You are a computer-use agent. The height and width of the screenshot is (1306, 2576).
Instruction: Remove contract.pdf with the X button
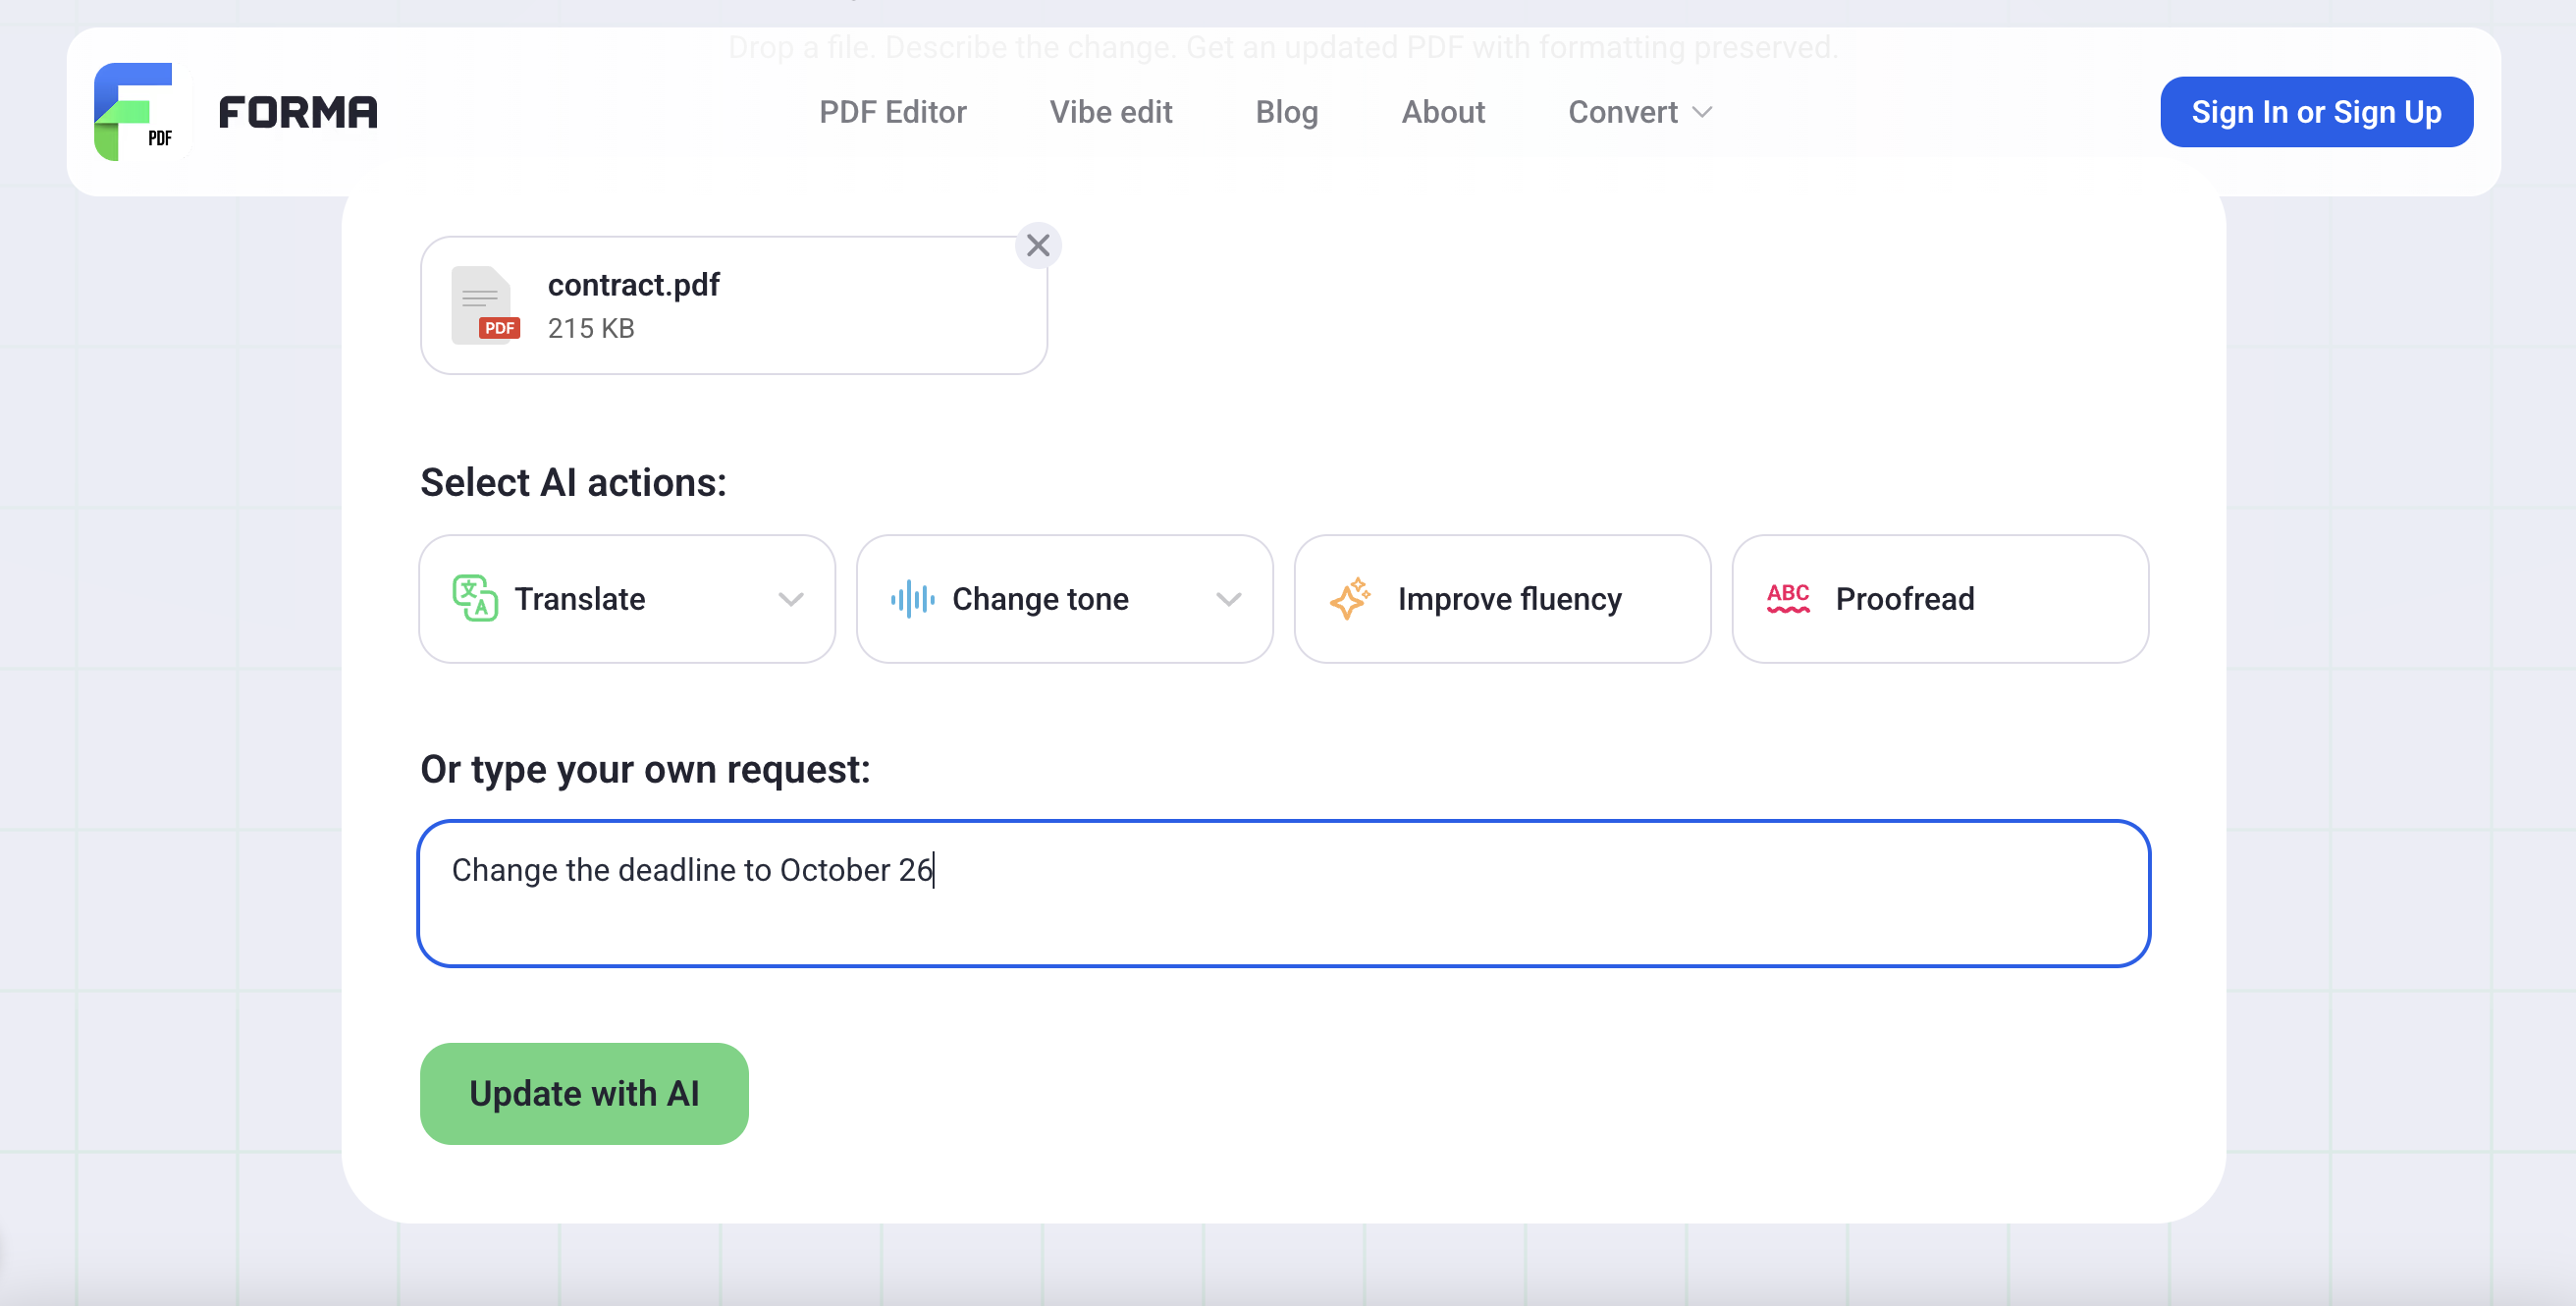click(1038, 245)
